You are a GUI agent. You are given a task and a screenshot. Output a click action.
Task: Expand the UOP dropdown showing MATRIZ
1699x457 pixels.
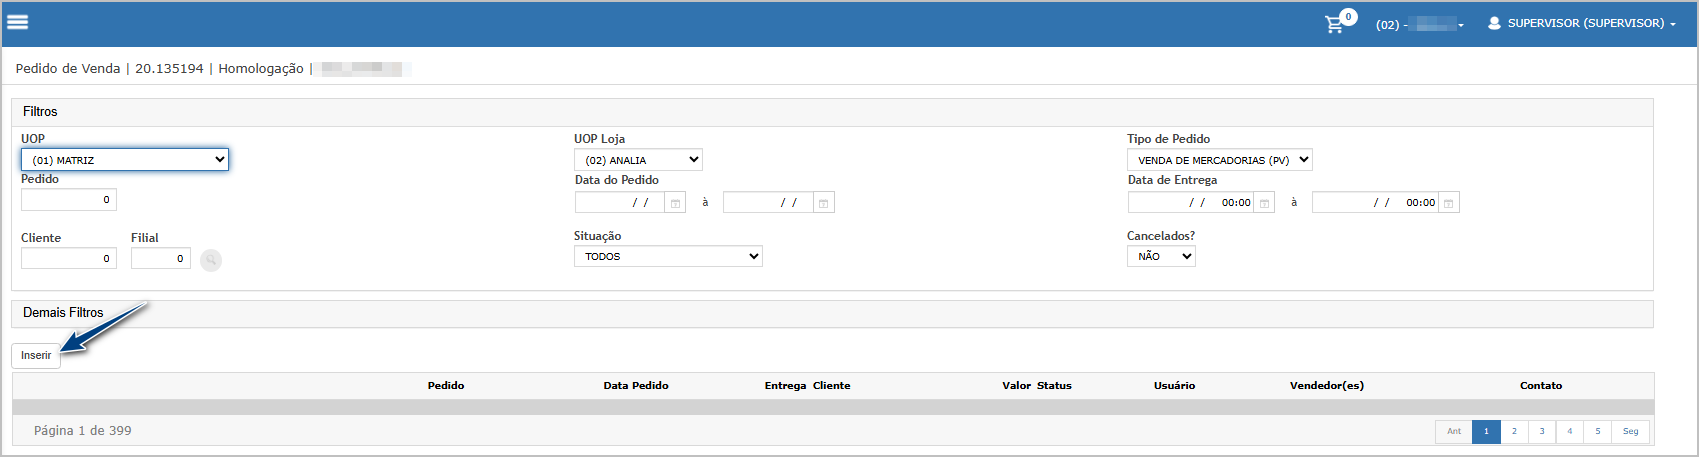click(125, 160)
